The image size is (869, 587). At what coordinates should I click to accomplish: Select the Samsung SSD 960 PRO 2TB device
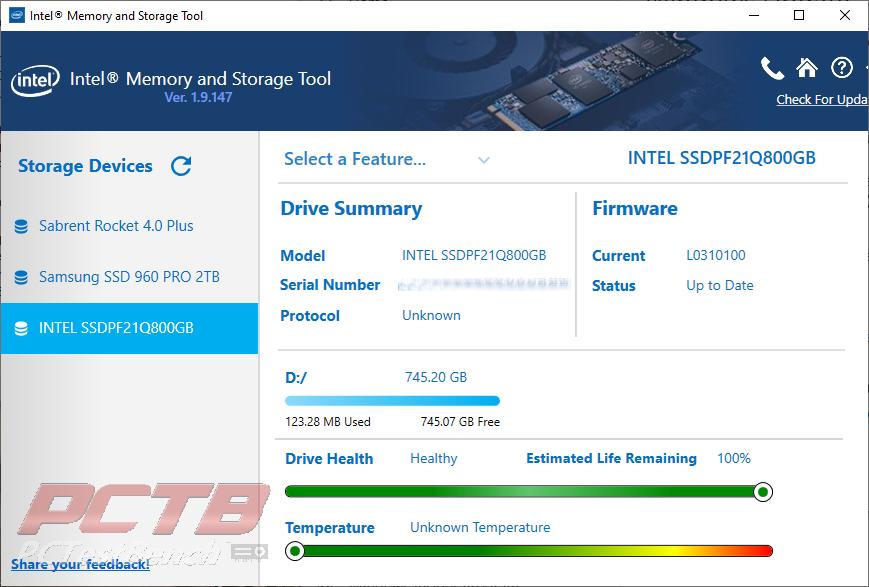(130, 277)
